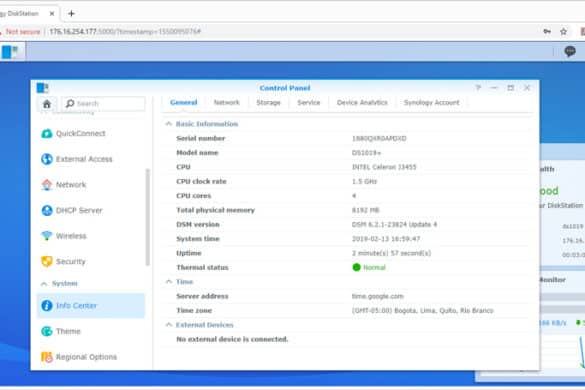Click the Control Panel search field
Image resolution: width=585 pixels, height=390 pixels.
104,103
